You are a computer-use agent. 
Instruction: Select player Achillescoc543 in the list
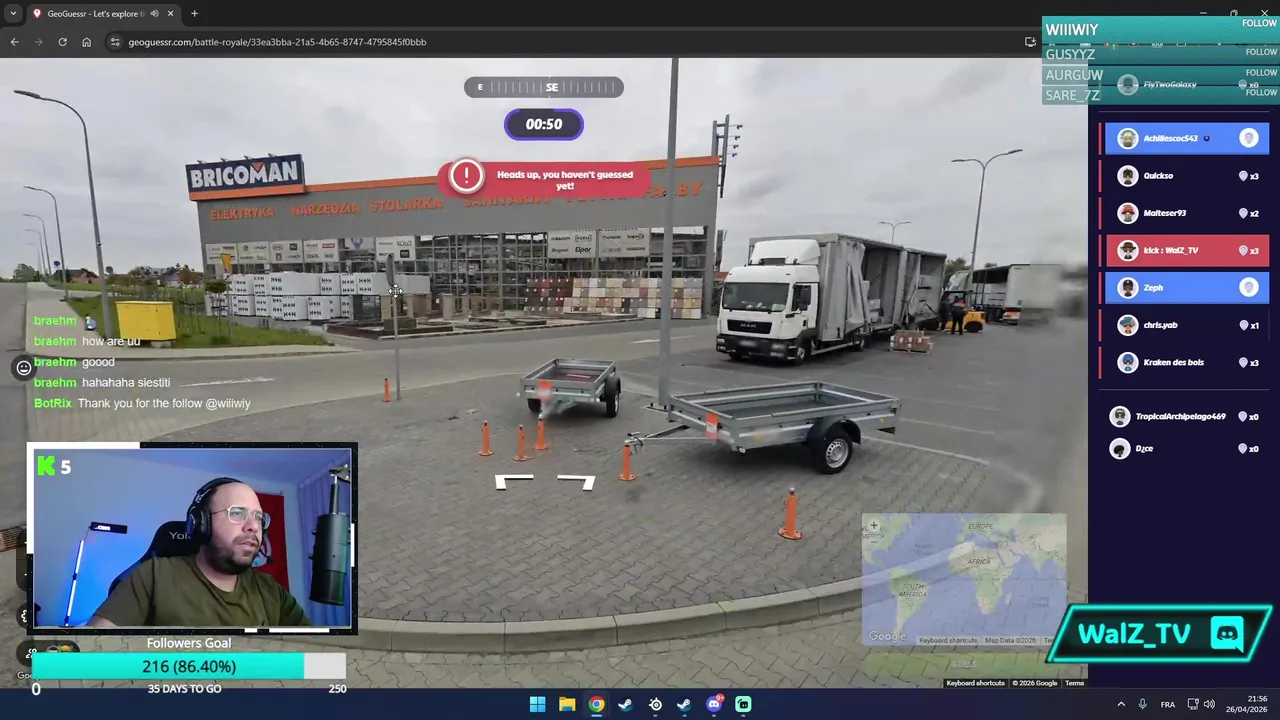pos(1187,138)
